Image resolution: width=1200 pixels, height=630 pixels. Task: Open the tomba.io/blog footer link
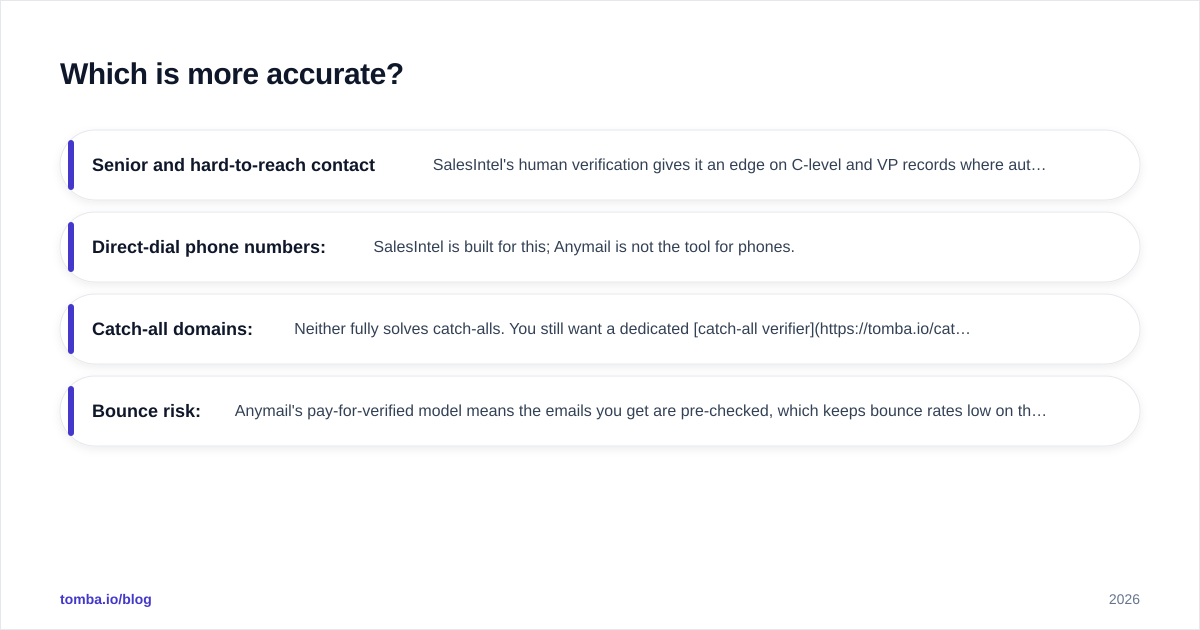106,599
